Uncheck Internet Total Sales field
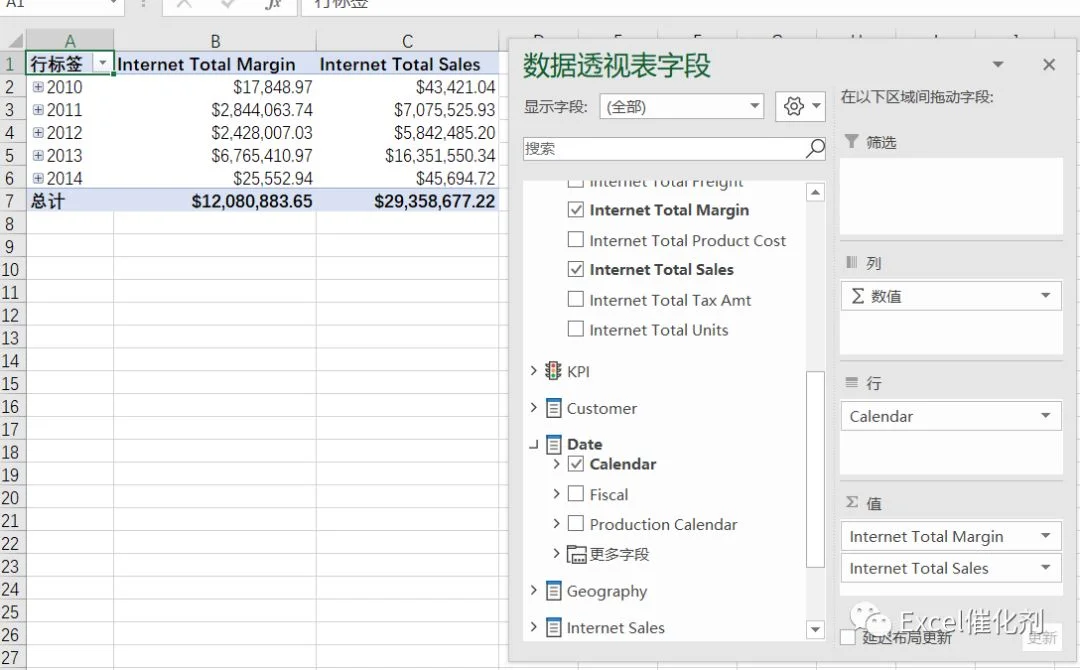Image resolution: width=1080 pixels, height=670 pixels. click(576, 269)
